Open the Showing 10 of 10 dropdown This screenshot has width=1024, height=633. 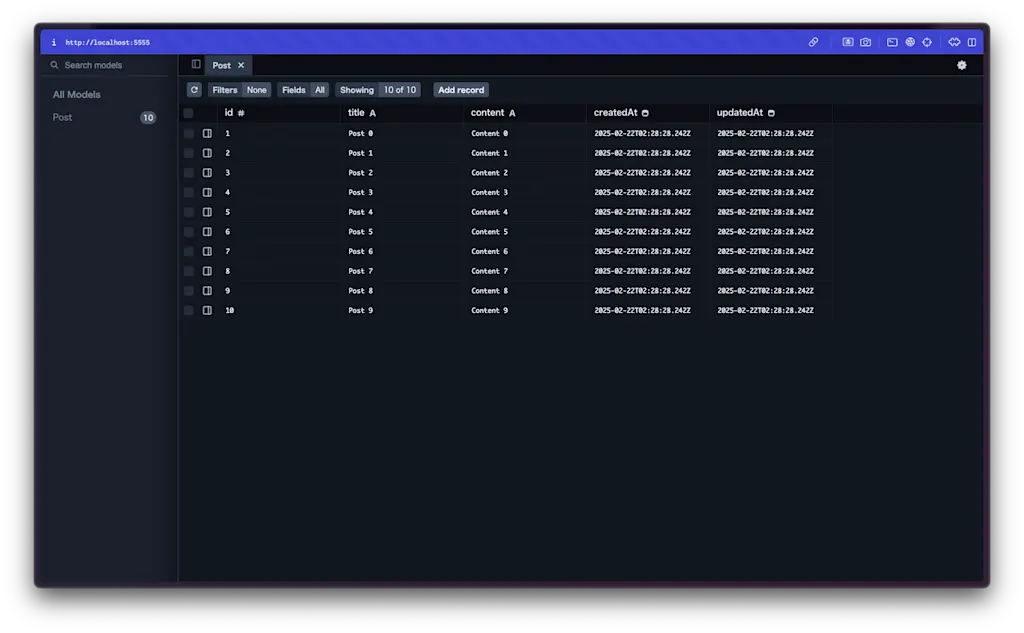(x=377, y=90)
